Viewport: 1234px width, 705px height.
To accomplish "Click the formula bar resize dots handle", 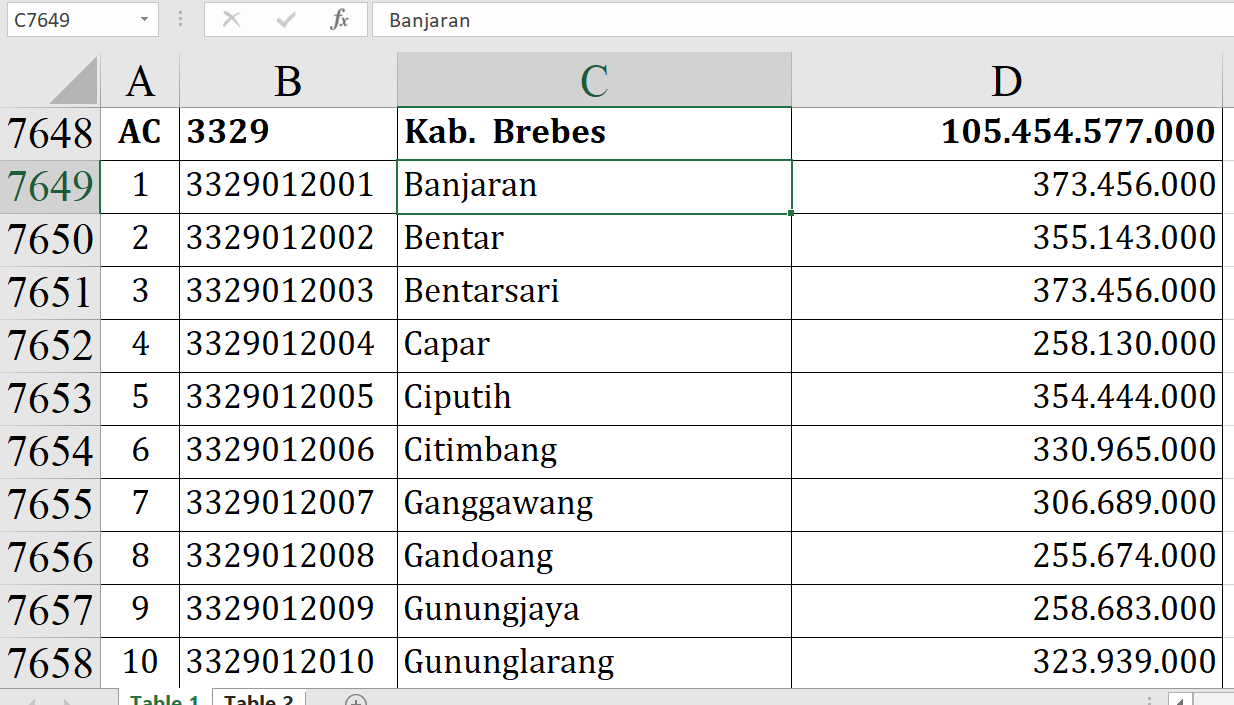I will click(x=180, y=20).
